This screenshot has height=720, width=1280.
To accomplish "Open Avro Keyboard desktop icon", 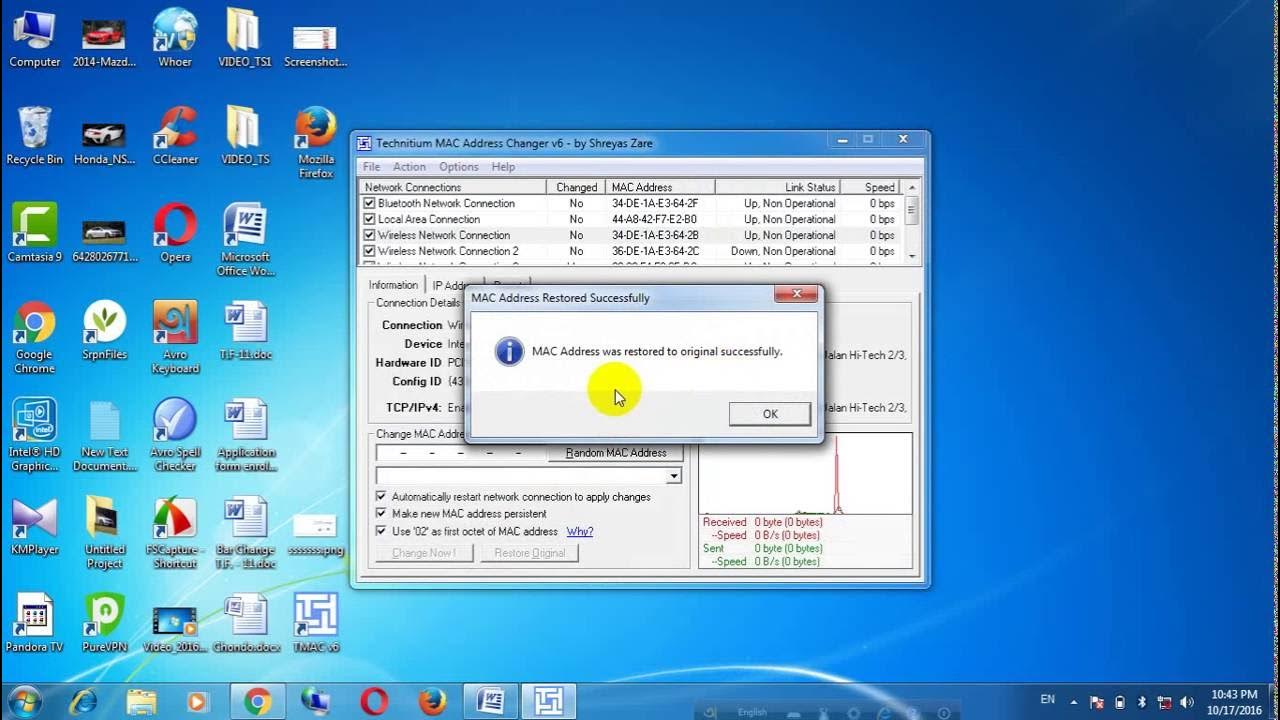I will (175, 338).
